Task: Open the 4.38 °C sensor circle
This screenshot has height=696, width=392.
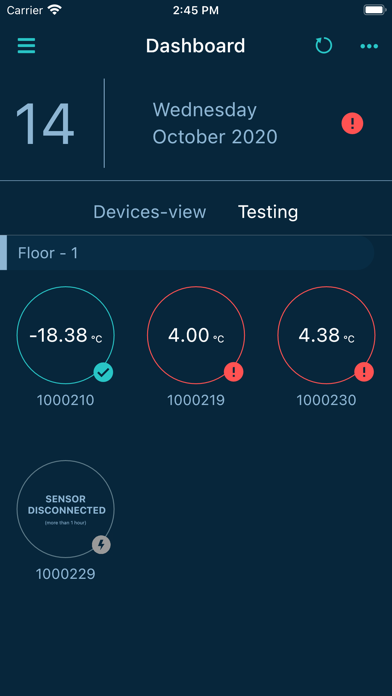Action: point(326,335)
